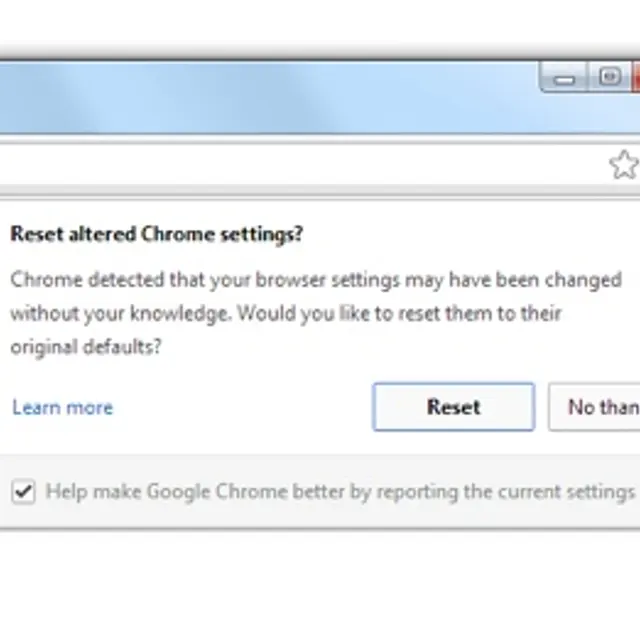Screen dimensions: 640x640
Task: Choose the No thanks button
Action: (594, 407)
